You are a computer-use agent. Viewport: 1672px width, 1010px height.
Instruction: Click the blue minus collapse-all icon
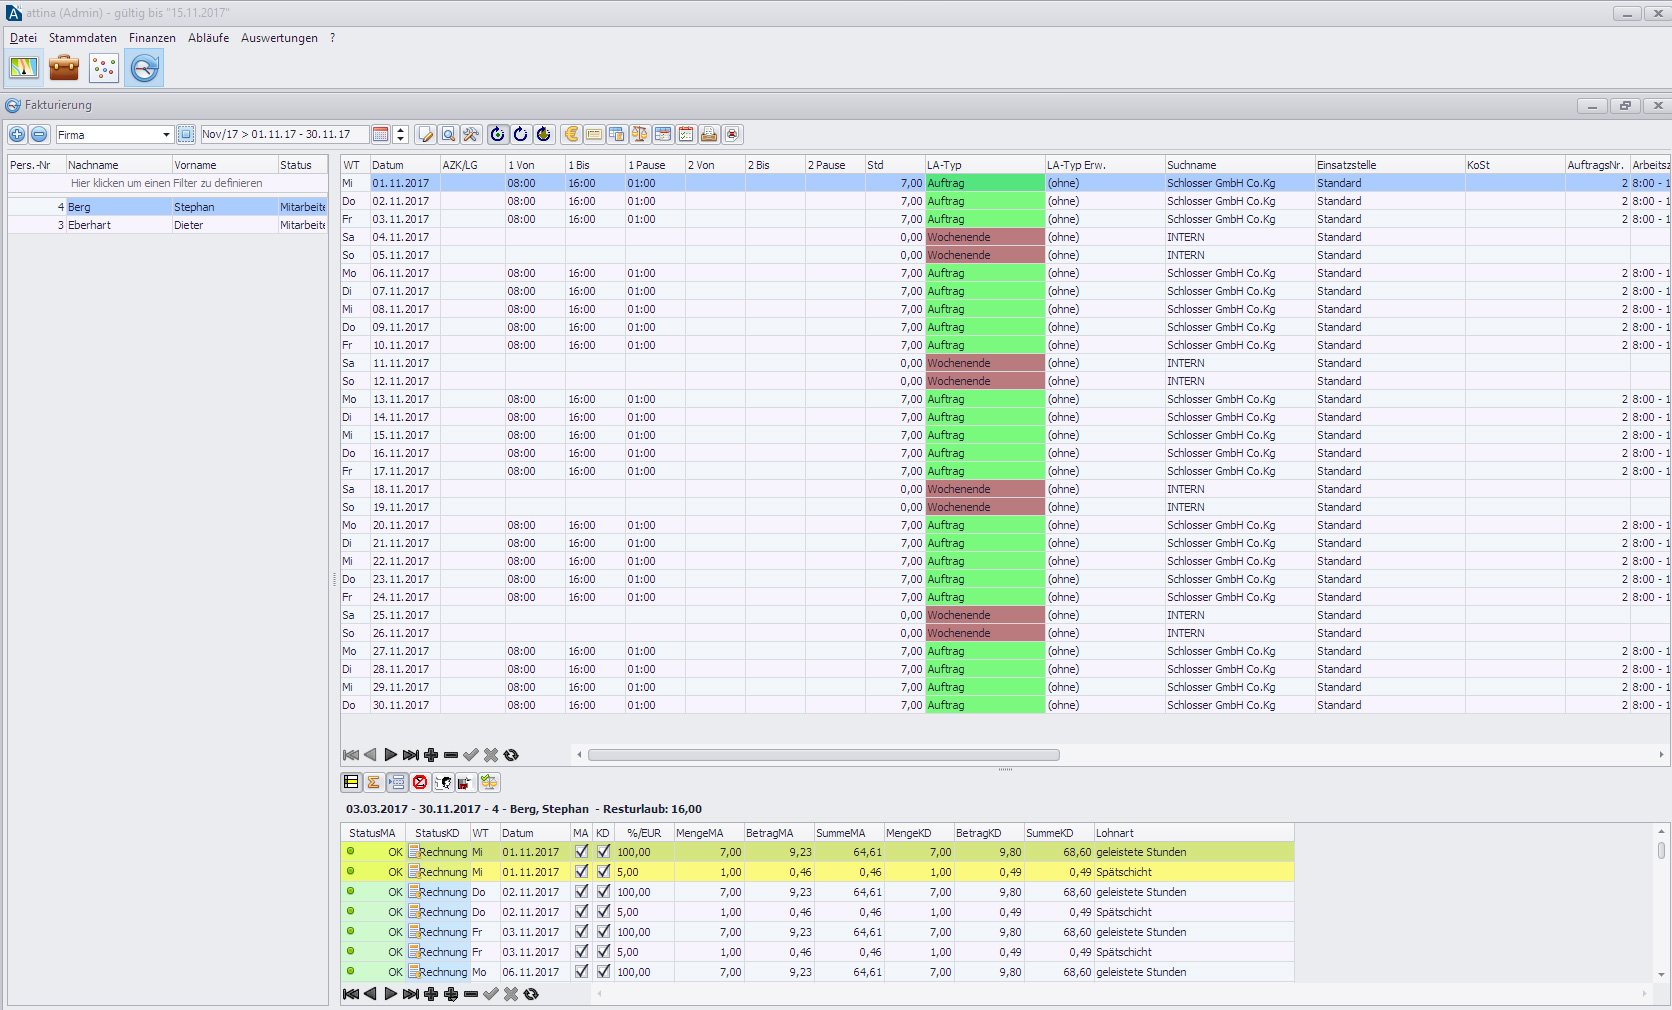pos(39,134)
